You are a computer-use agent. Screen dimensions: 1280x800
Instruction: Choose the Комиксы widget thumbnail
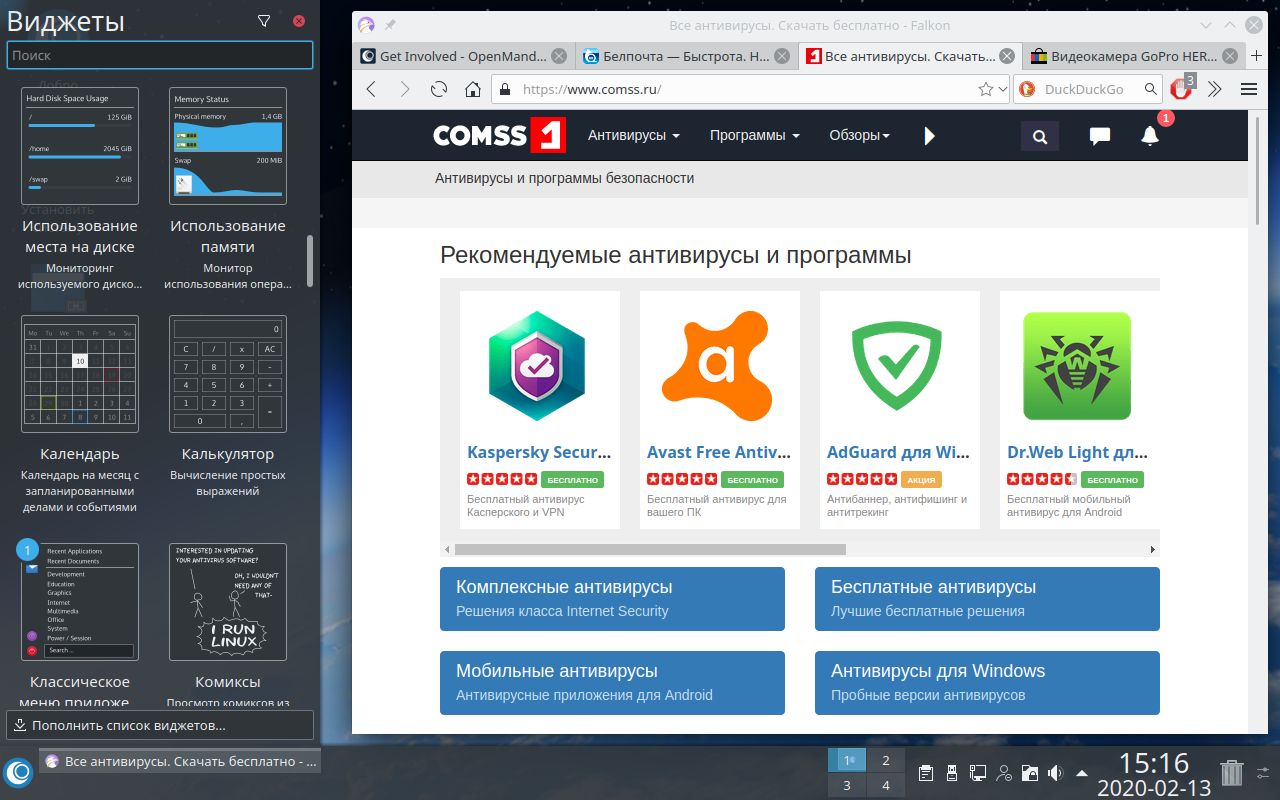[x=228, y=602]
